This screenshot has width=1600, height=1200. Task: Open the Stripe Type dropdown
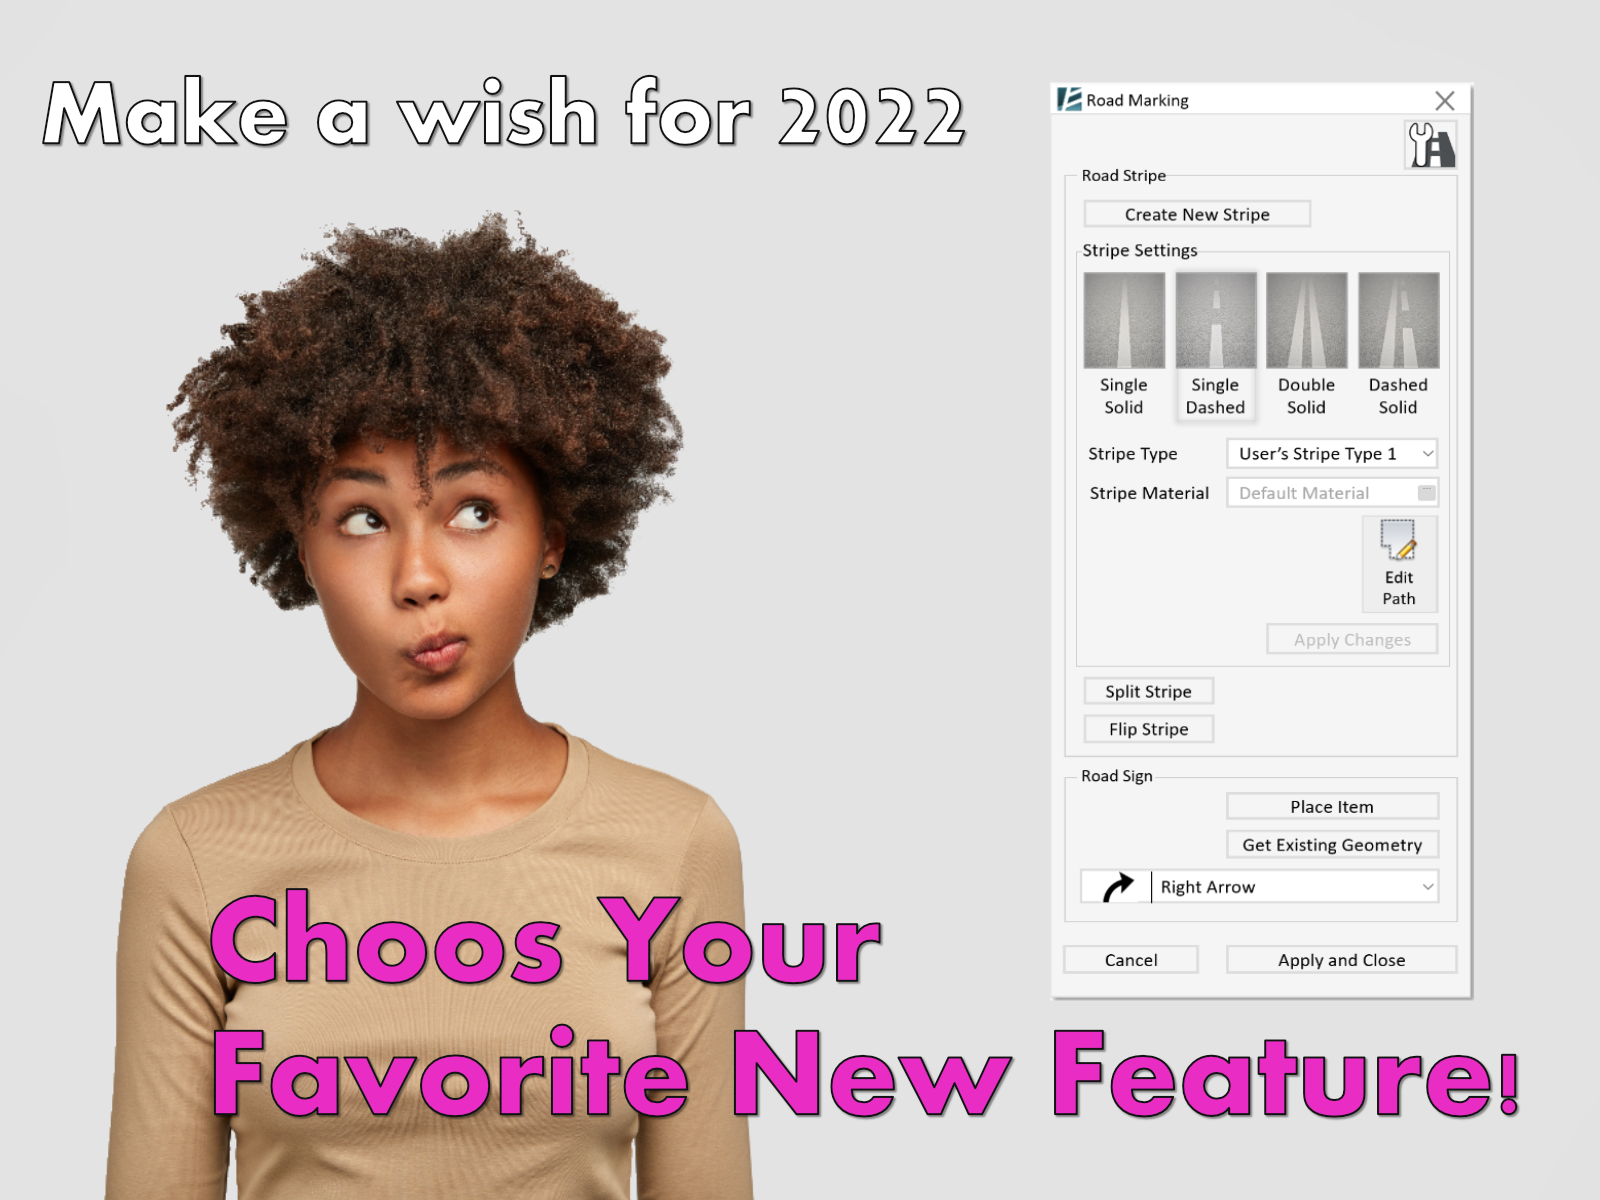(1332, 454)
